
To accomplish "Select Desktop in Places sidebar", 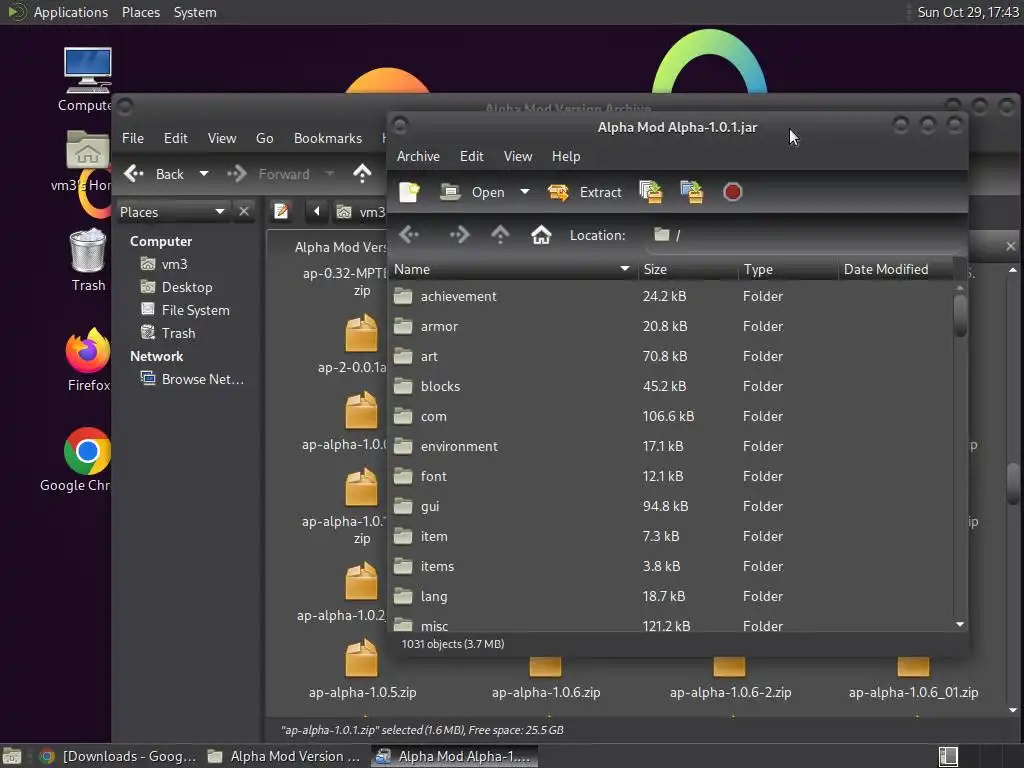I will 187,287.
